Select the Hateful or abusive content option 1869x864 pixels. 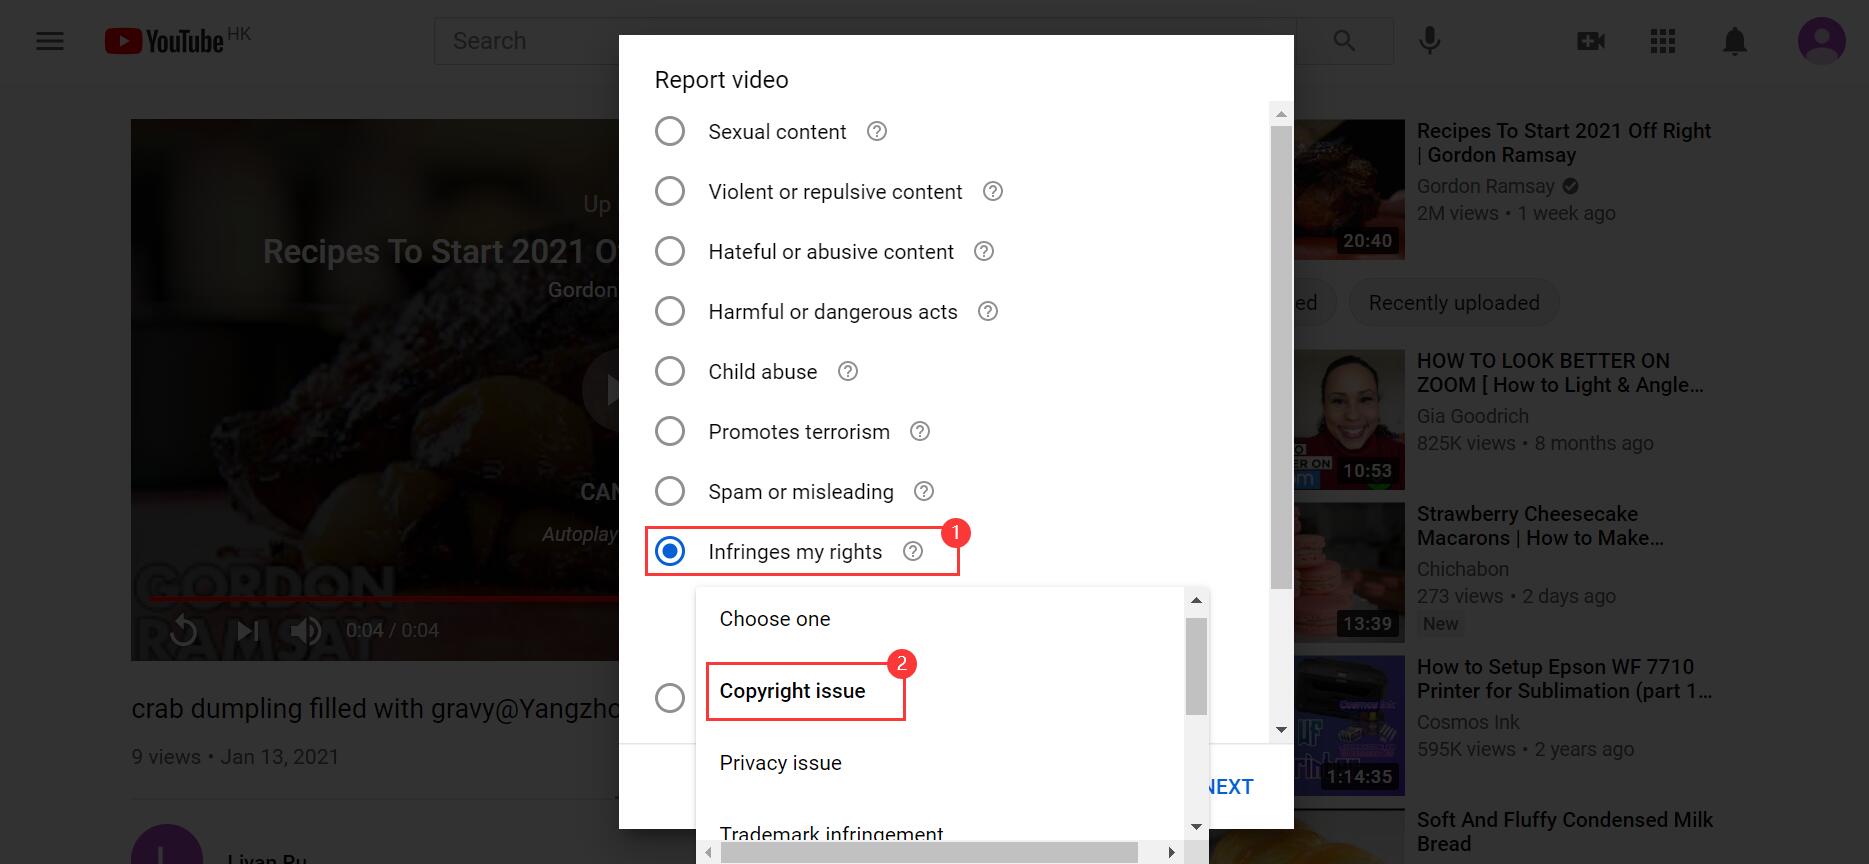point(670,251)
